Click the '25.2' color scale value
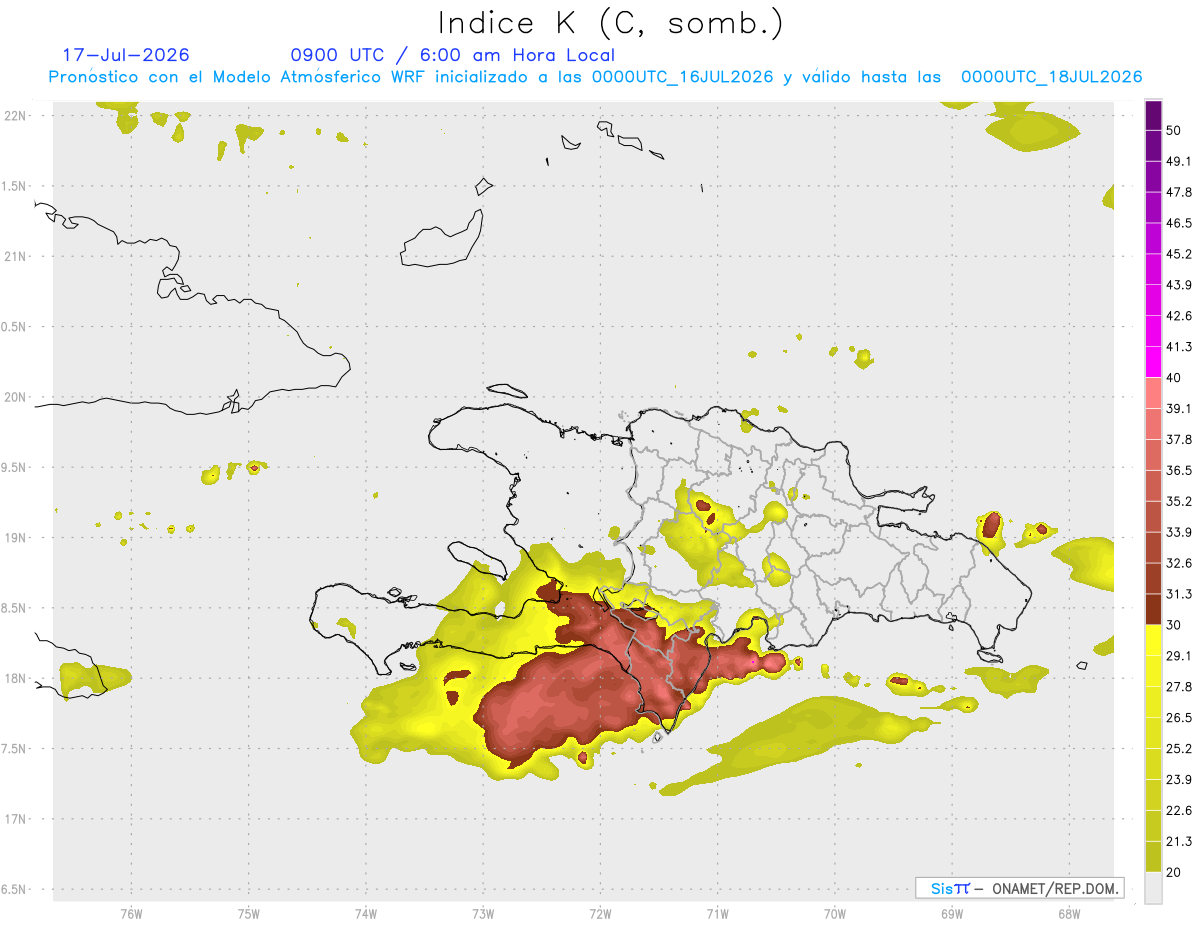This screenshot has height=927, width=1200. tap(1179, 749)
